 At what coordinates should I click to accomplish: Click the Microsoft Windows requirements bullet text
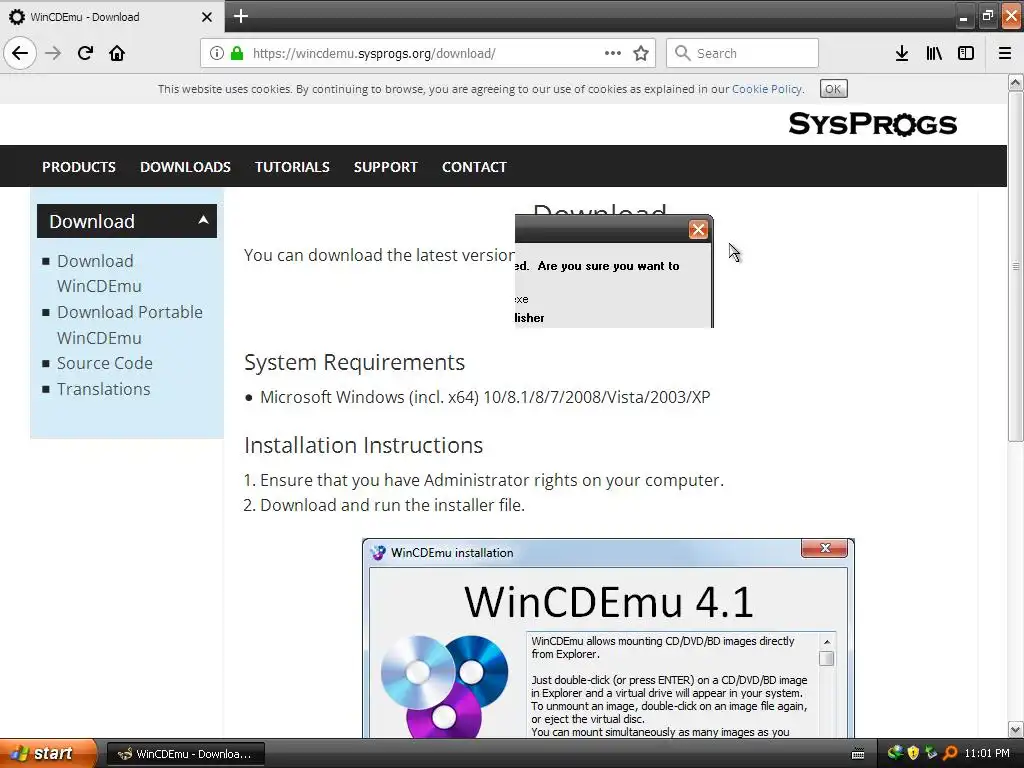(x=485, y=397)
